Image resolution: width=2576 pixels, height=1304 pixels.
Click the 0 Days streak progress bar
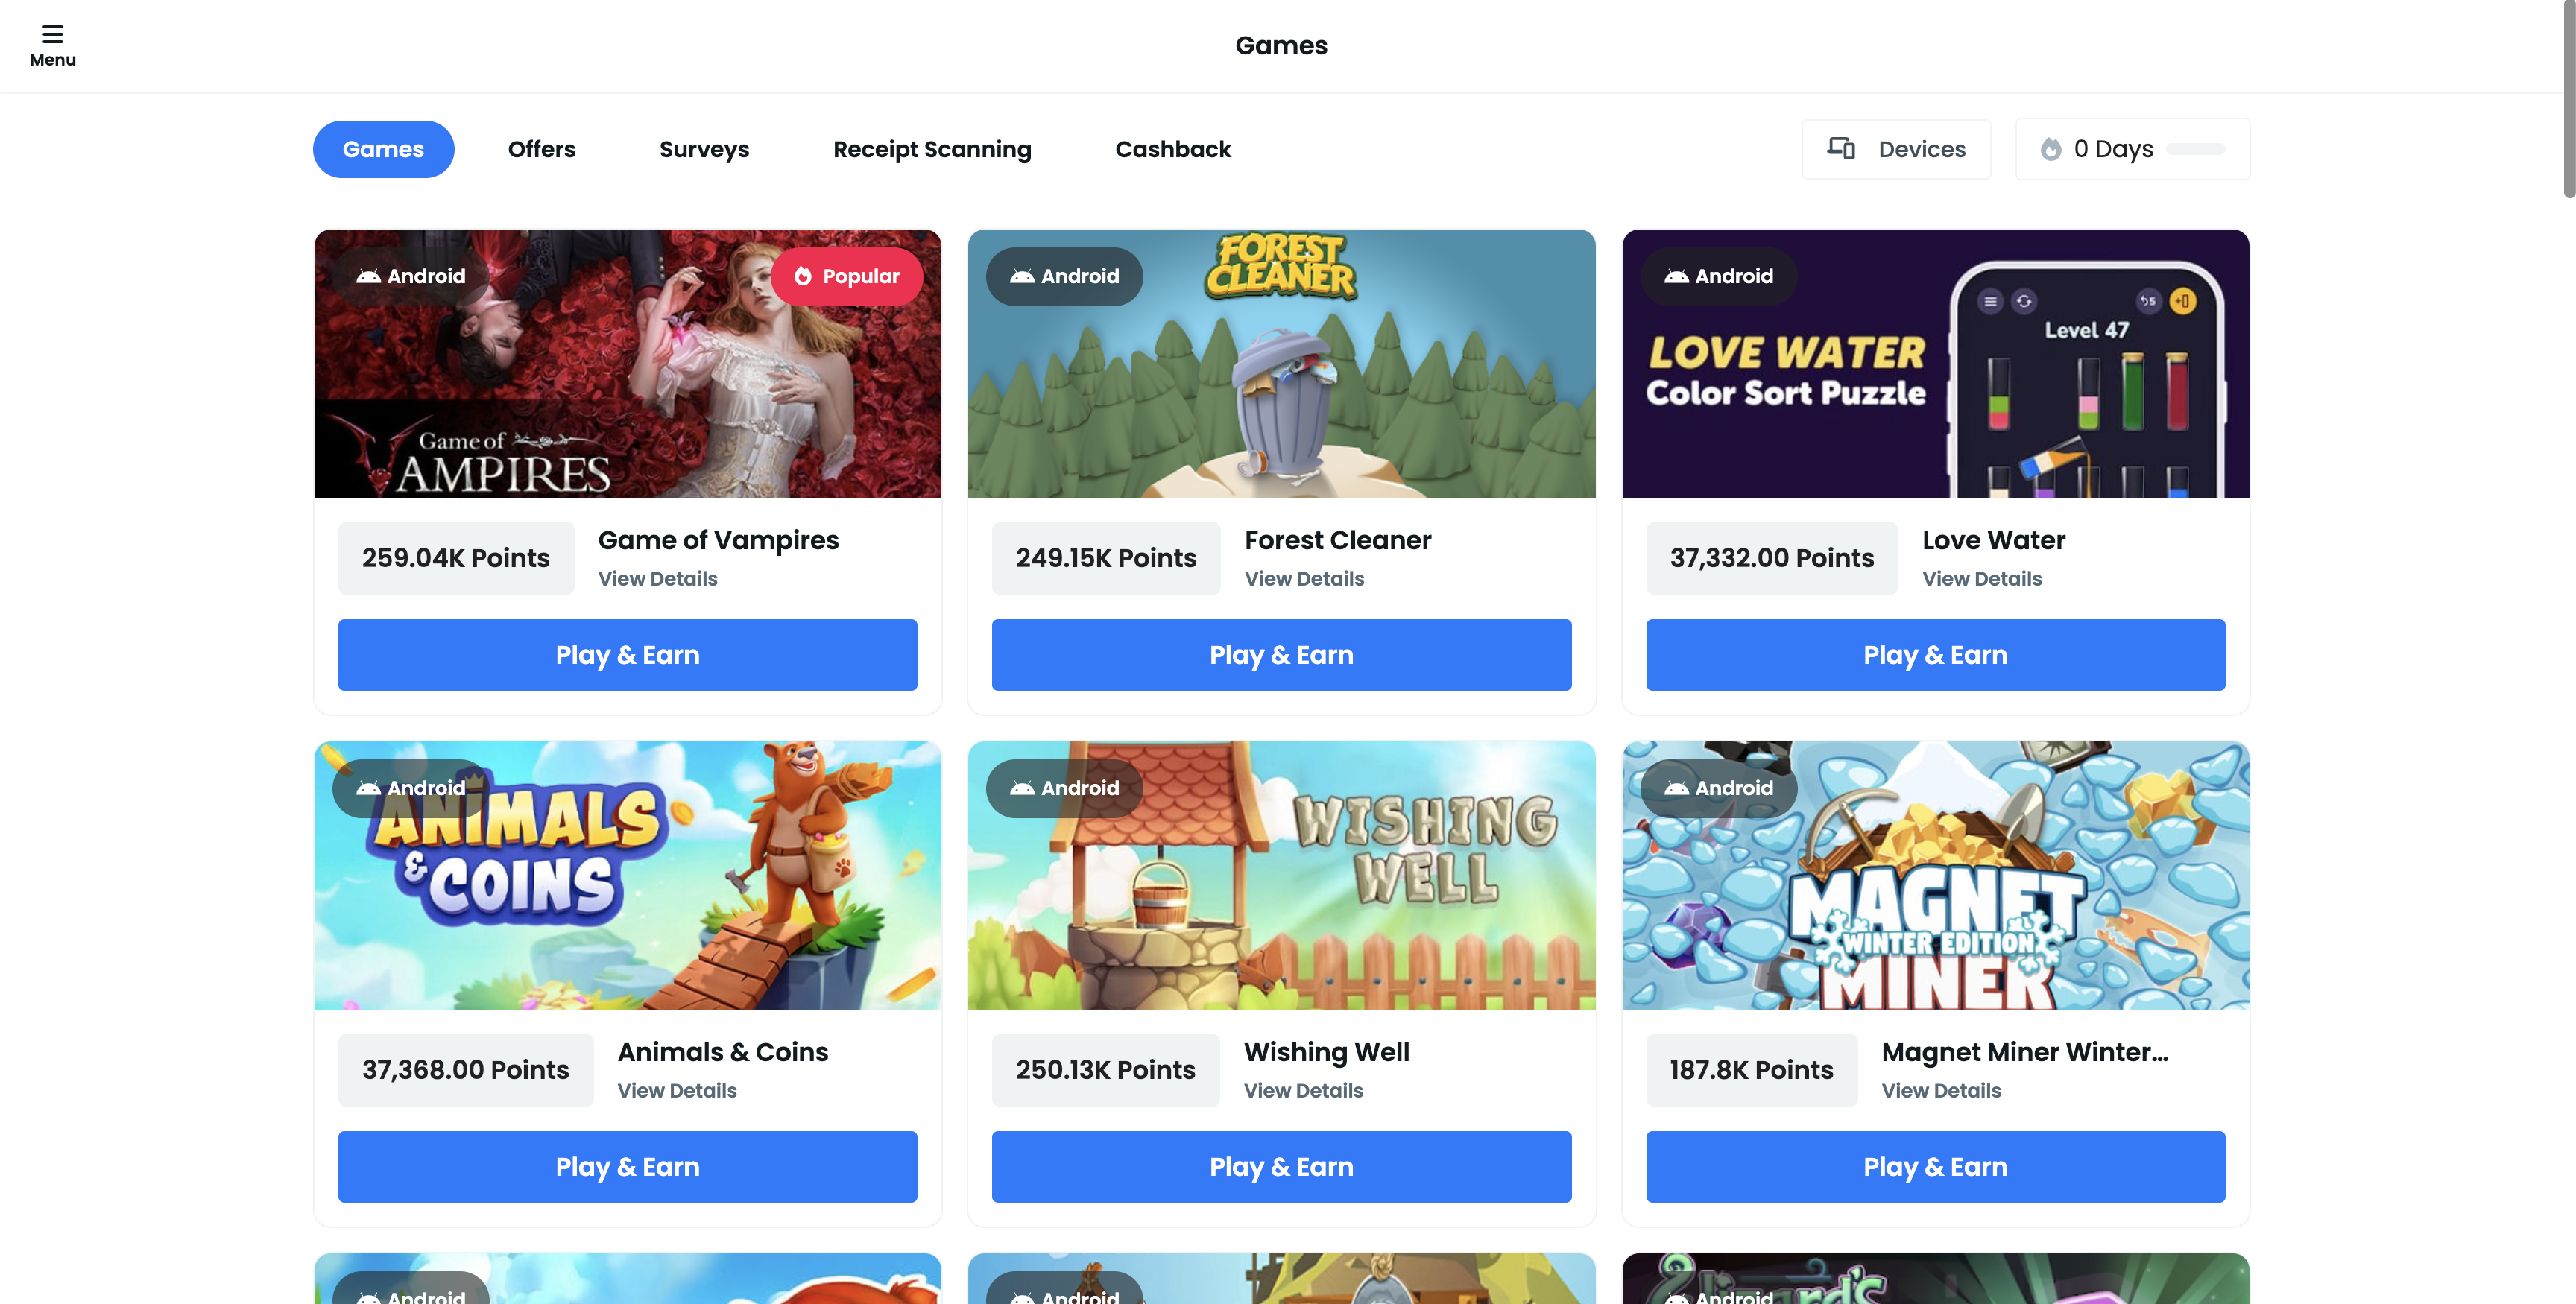2195,149
